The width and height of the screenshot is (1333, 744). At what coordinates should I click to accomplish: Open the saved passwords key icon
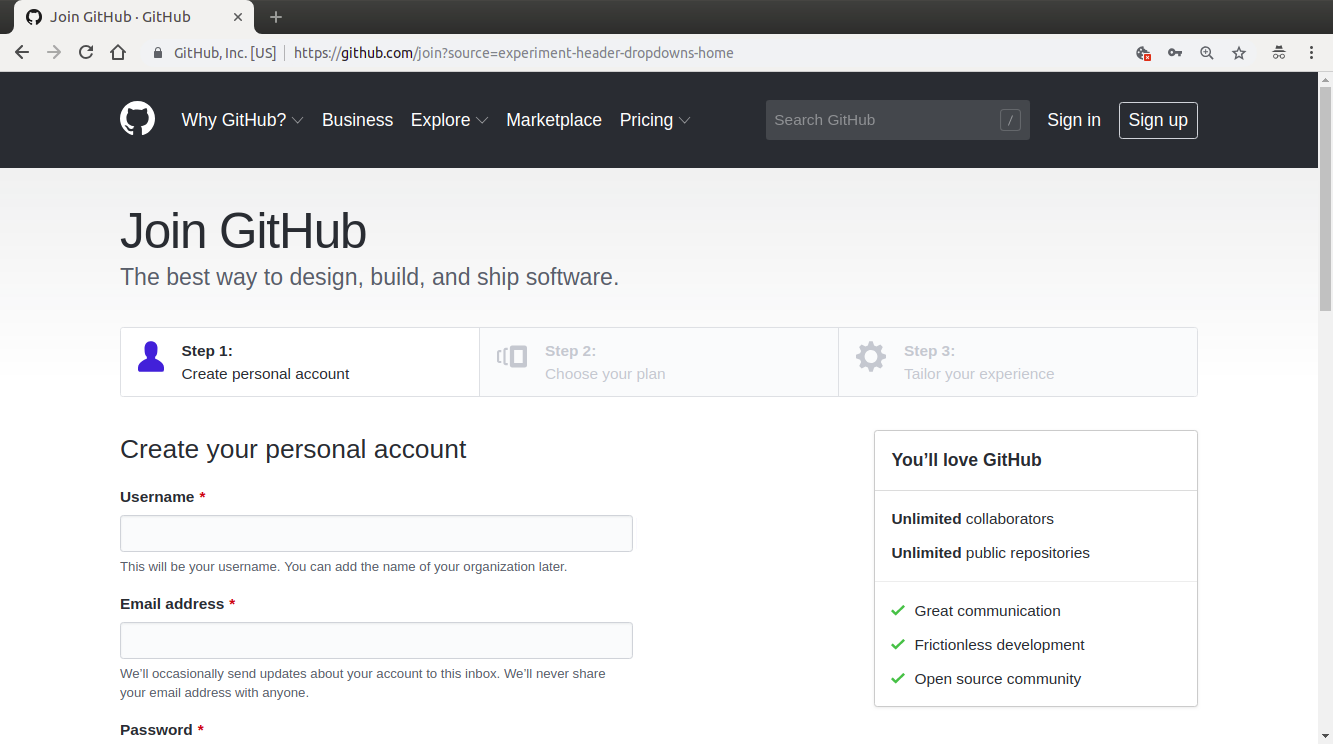(x=1175, y=53)
